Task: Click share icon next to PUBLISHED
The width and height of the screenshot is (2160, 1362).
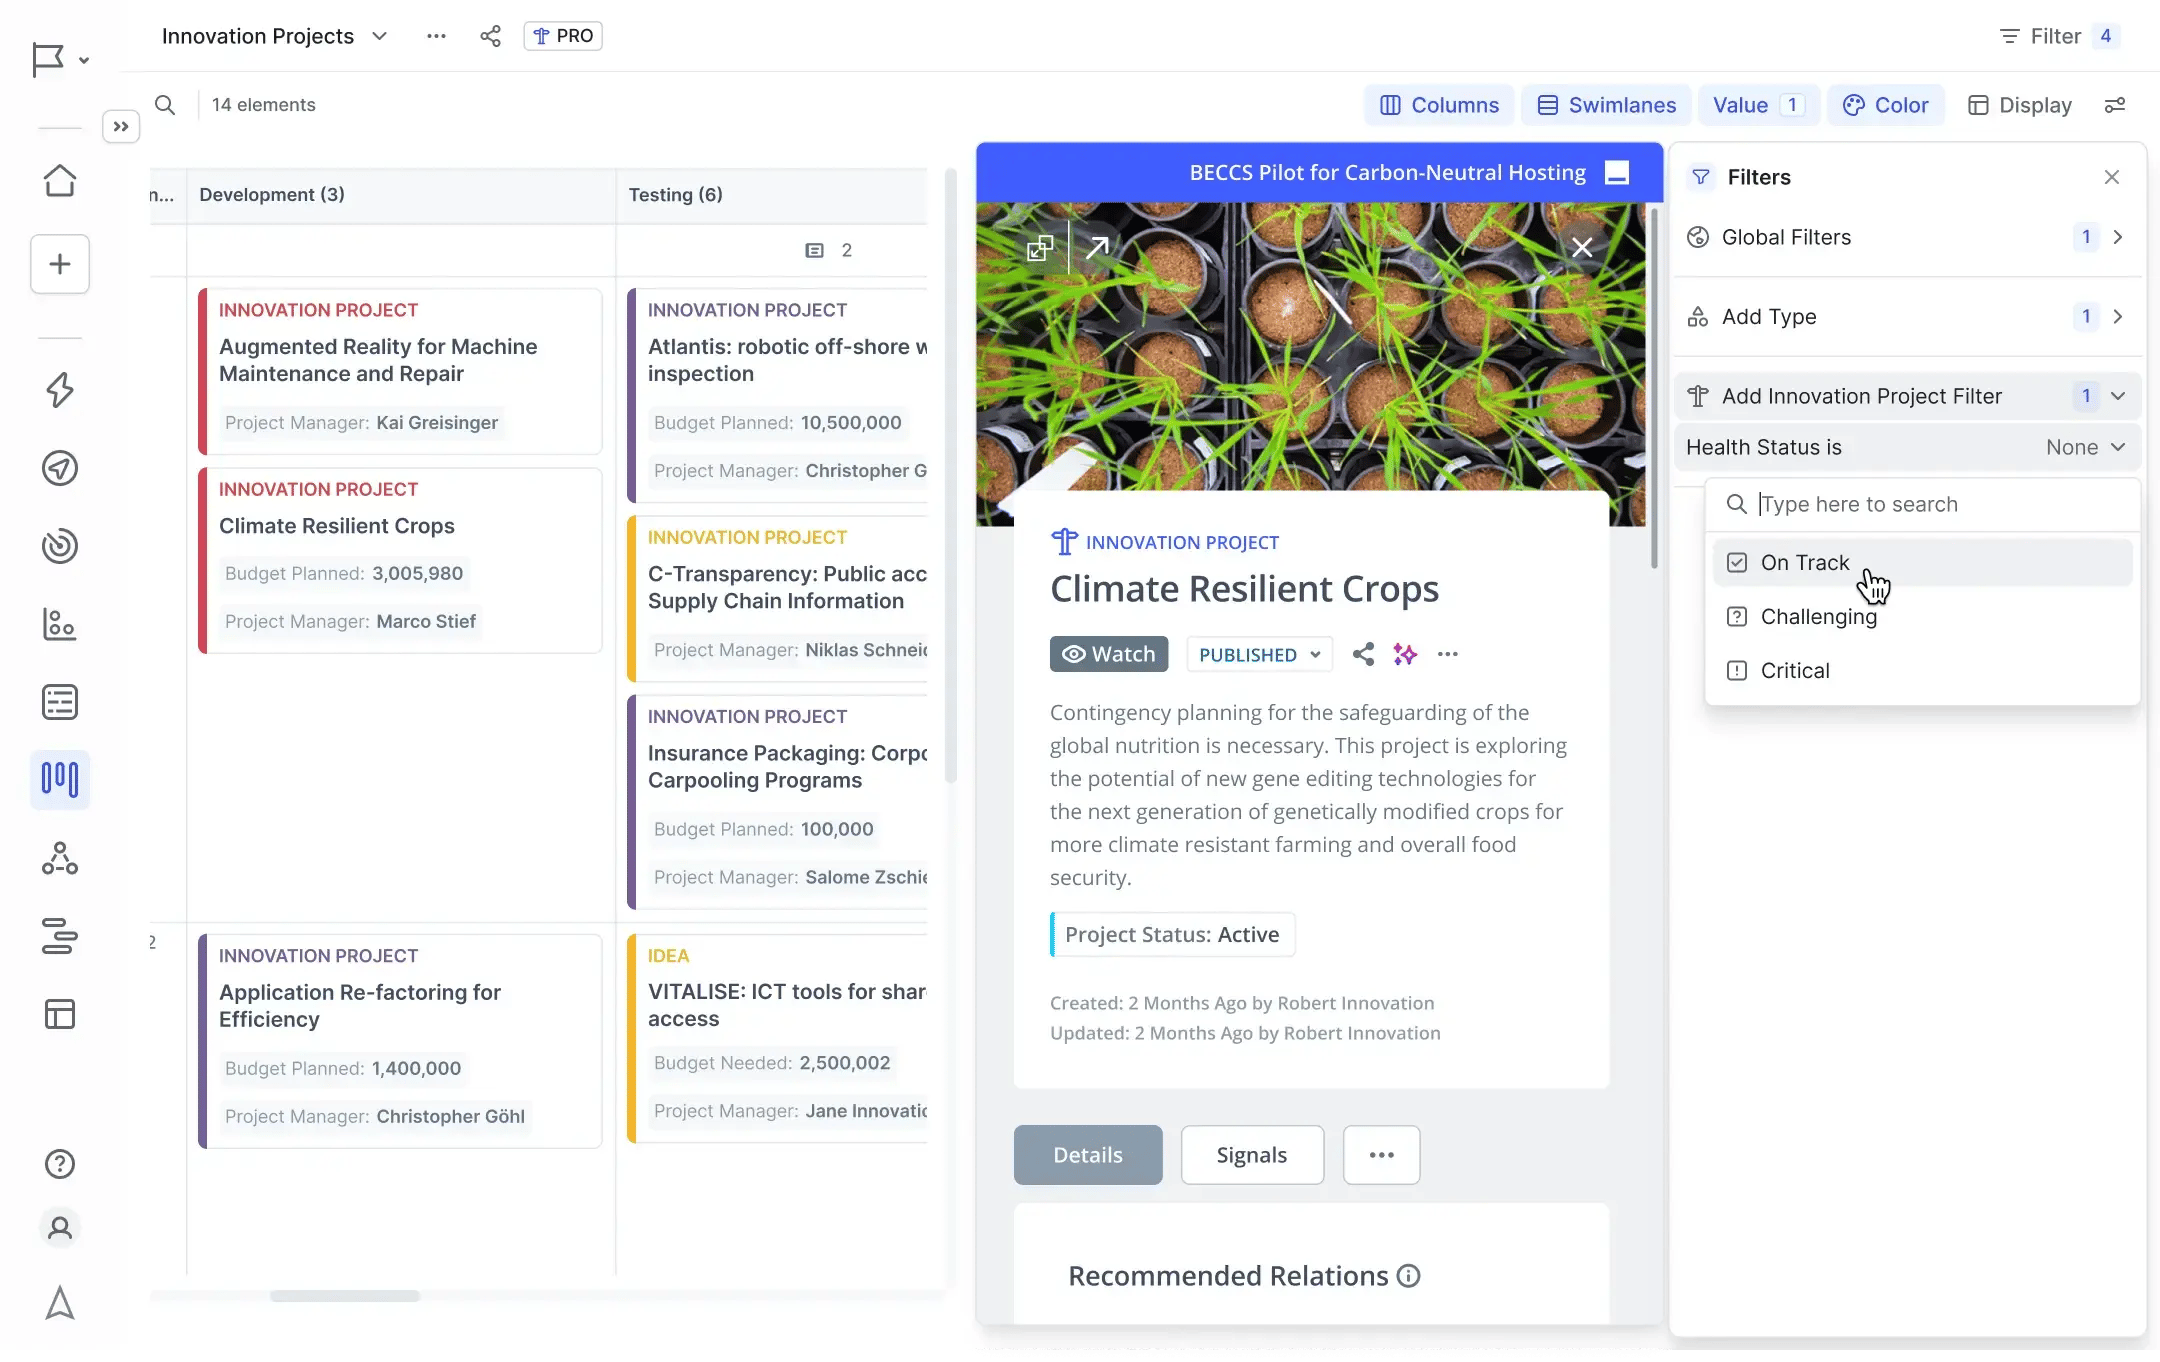Action: [1363, 654]
